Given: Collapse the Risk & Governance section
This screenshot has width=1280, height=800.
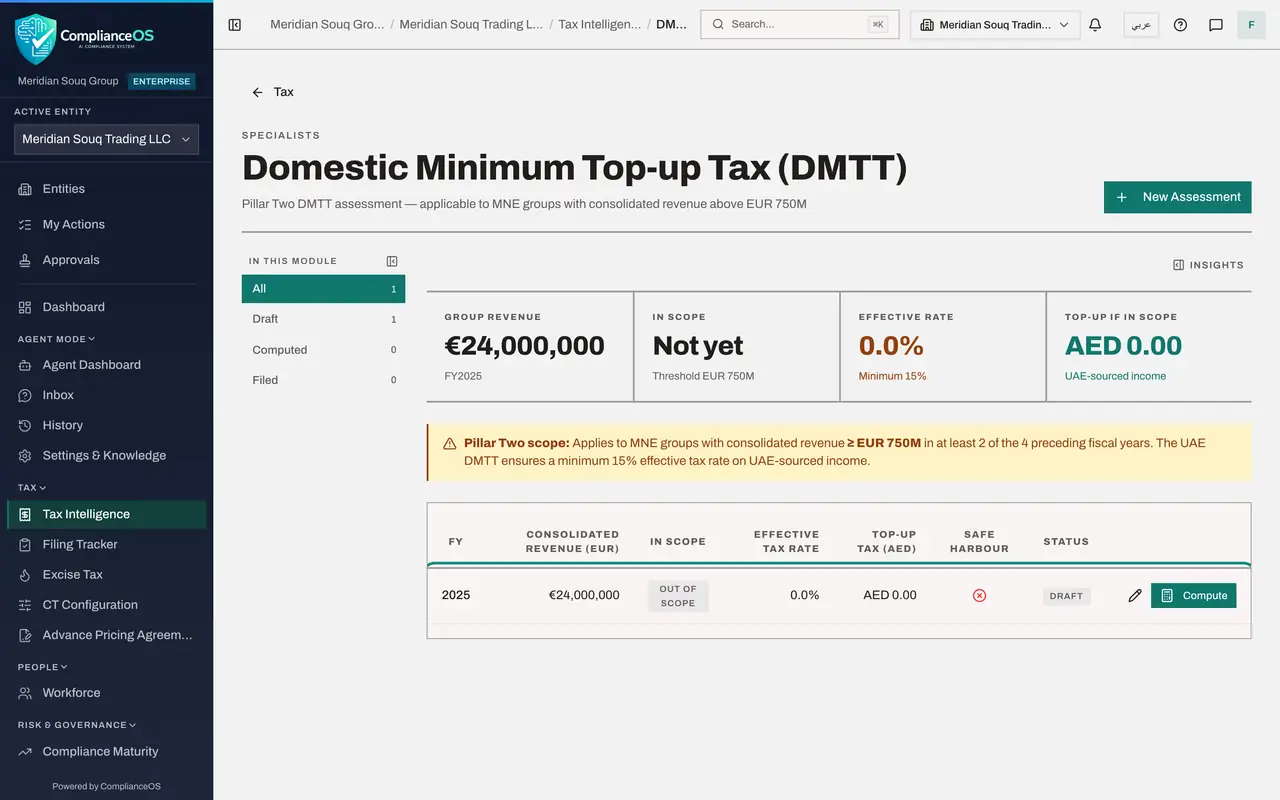Looking at the screenshot, I should 77,725.
